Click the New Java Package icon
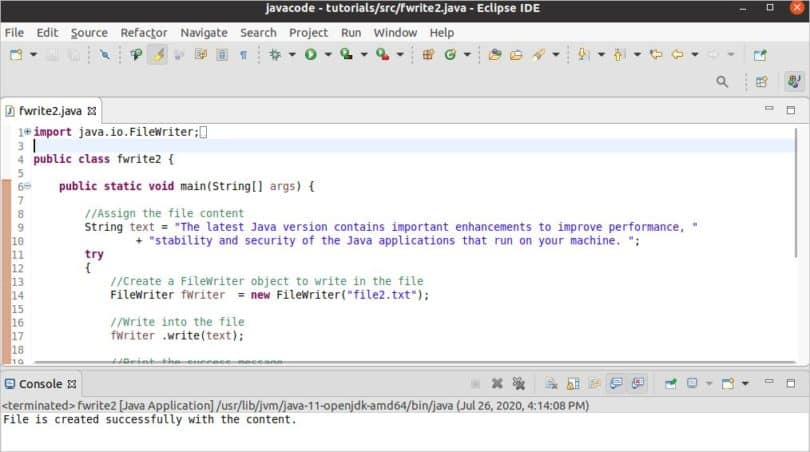Screen dimensions: 810x452 point(428,54)
